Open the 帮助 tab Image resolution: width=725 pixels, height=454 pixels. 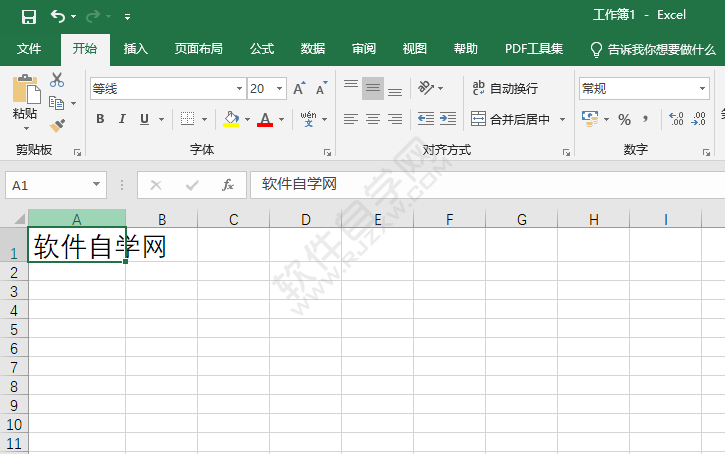click(x=465, y=49)
